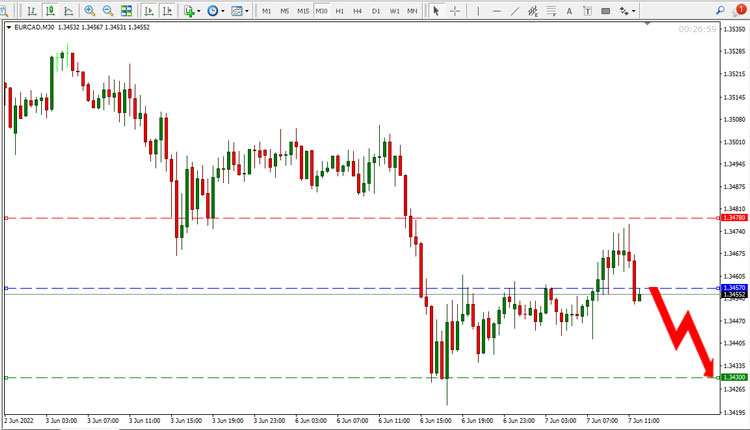The image size is (750, 430).
Task: Switch to line chart mode
Action: coord(68,11)
